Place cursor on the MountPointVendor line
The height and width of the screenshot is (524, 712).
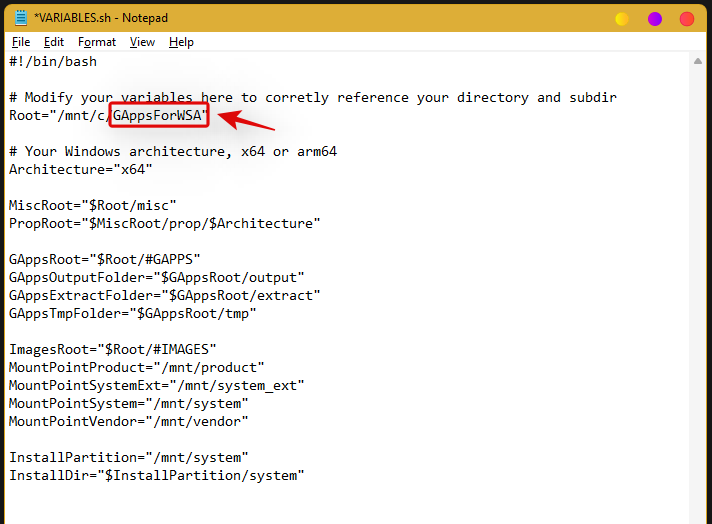[128, 421]
